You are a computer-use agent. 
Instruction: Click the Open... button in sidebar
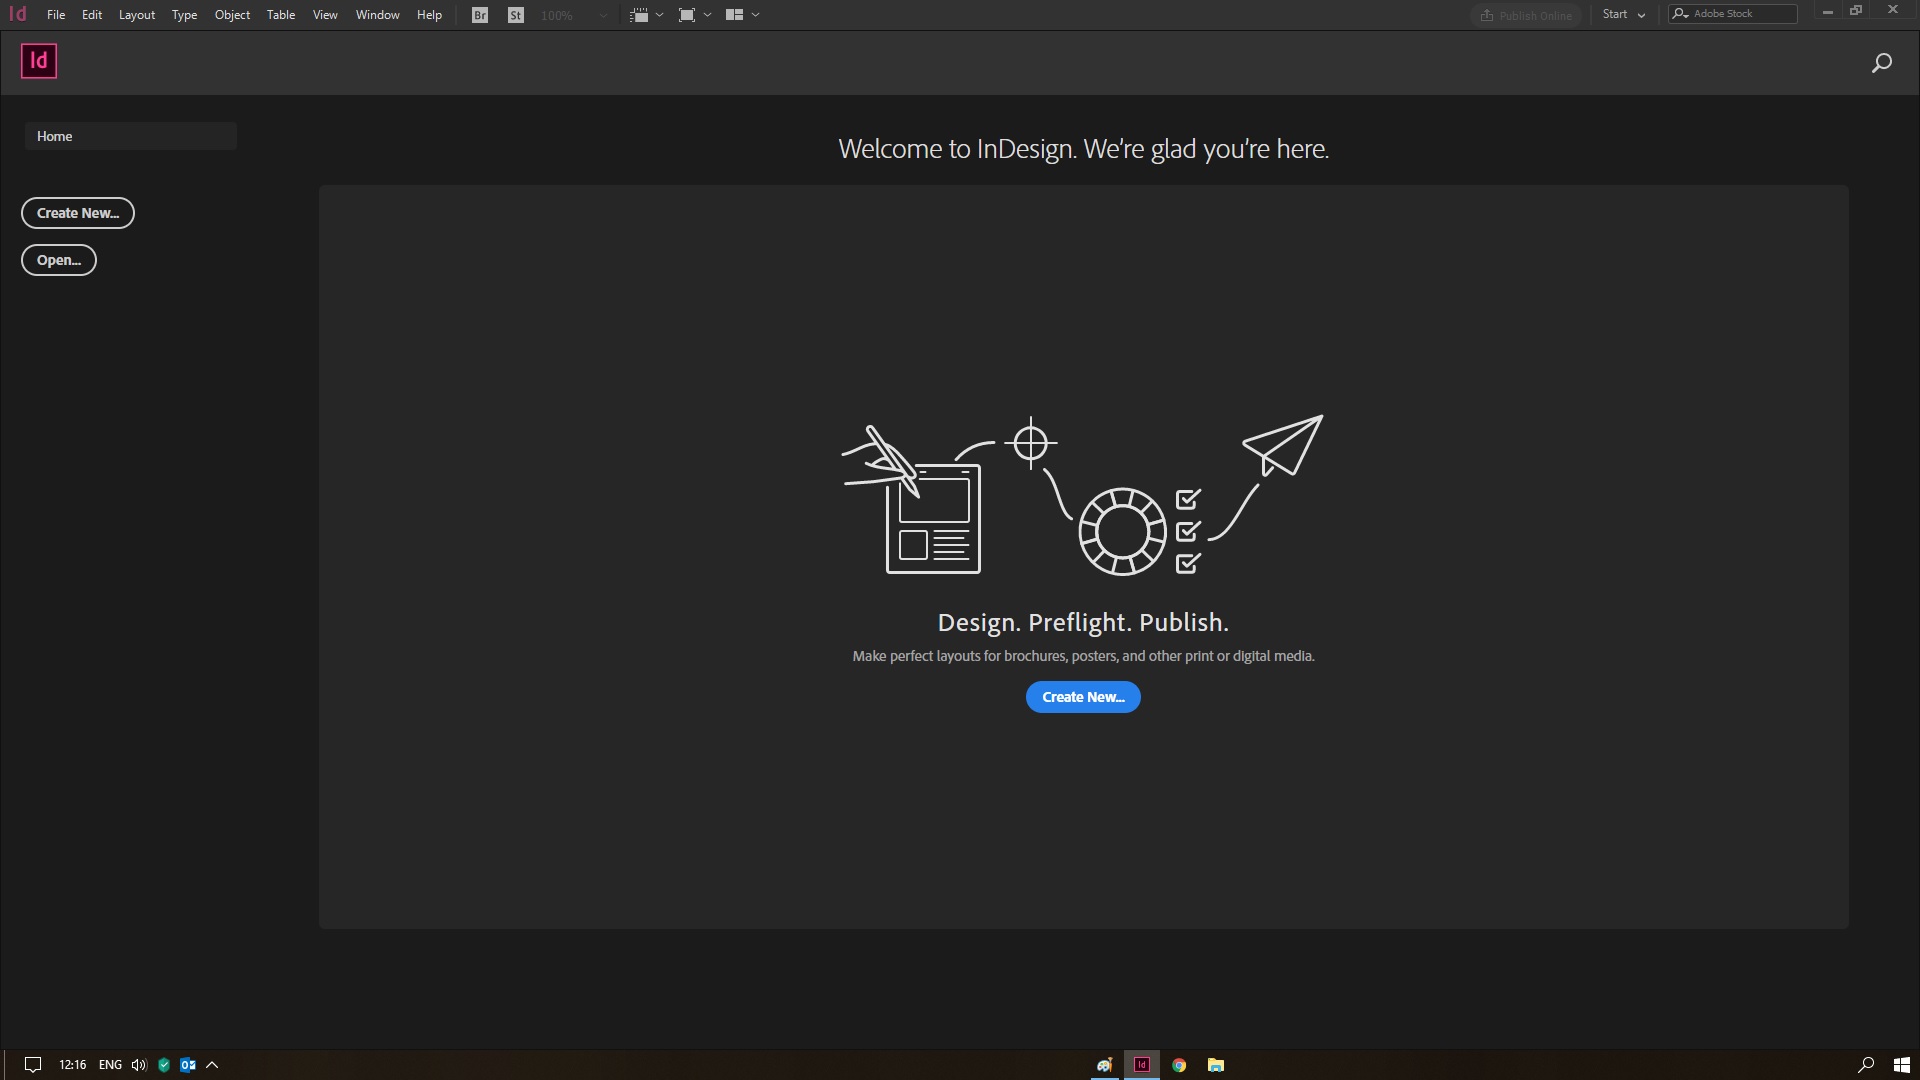point(59,260)
